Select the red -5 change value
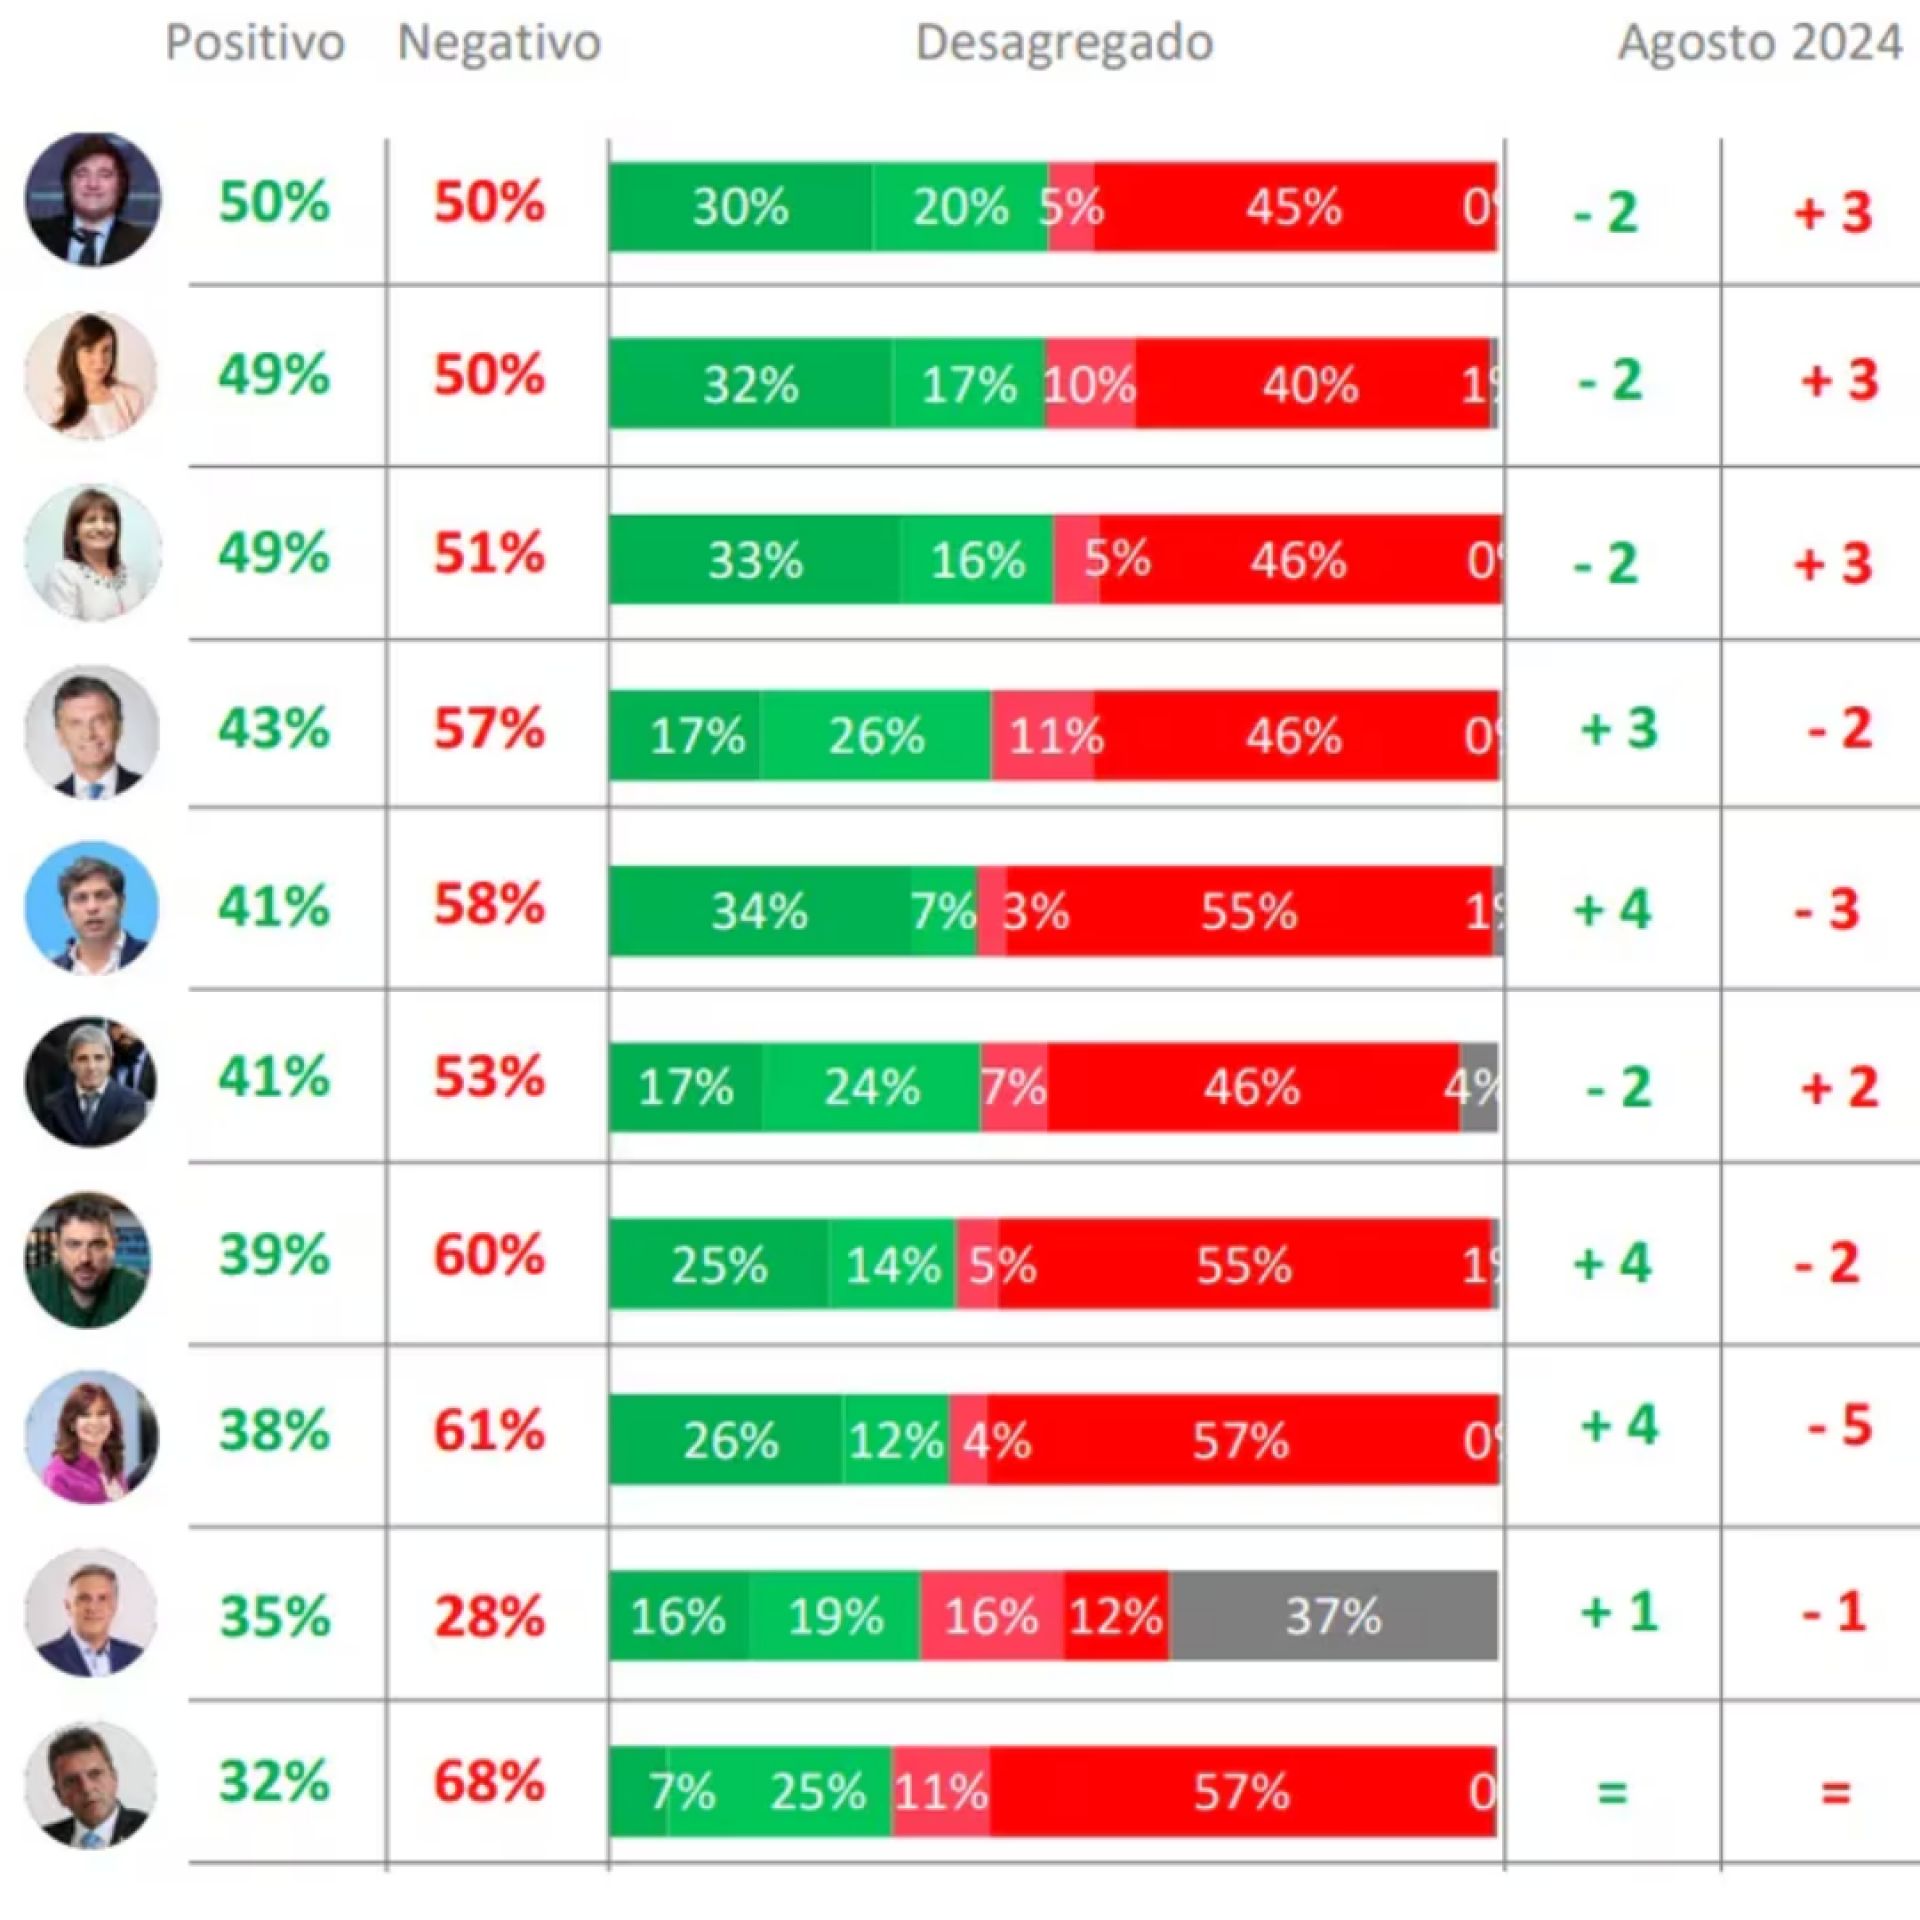Screen dimensions: 1920x1920 coord(1839,1426)
